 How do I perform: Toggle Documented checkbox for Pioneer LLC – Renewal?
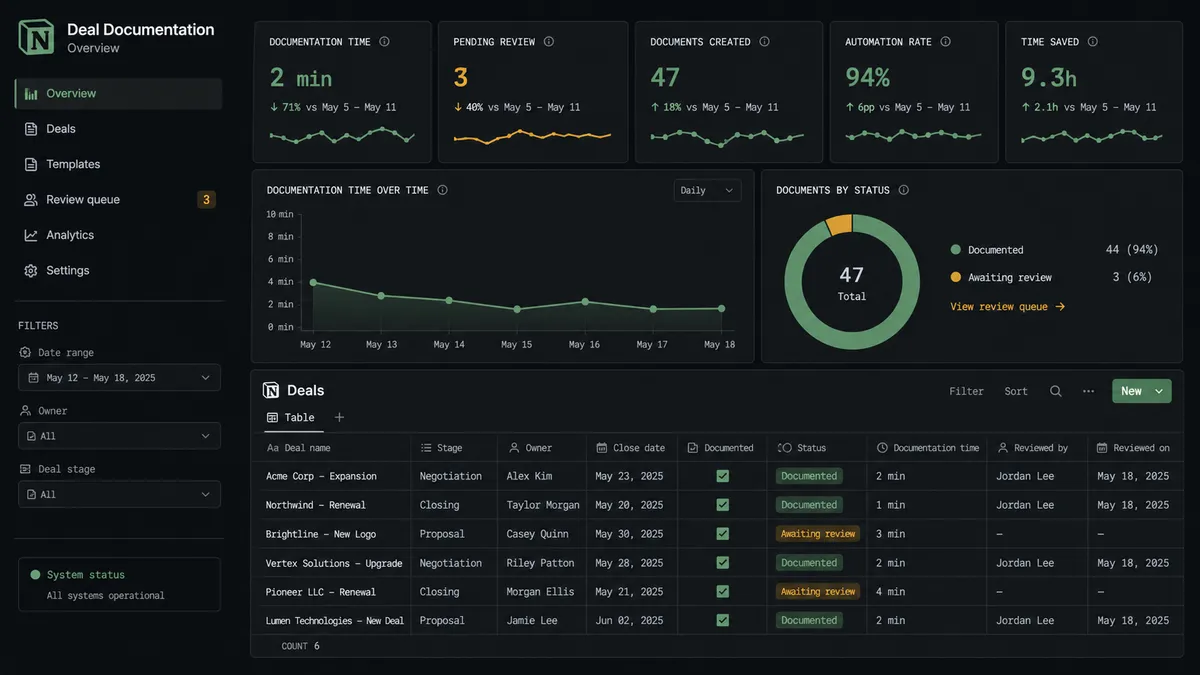click(x=722, y=592)
